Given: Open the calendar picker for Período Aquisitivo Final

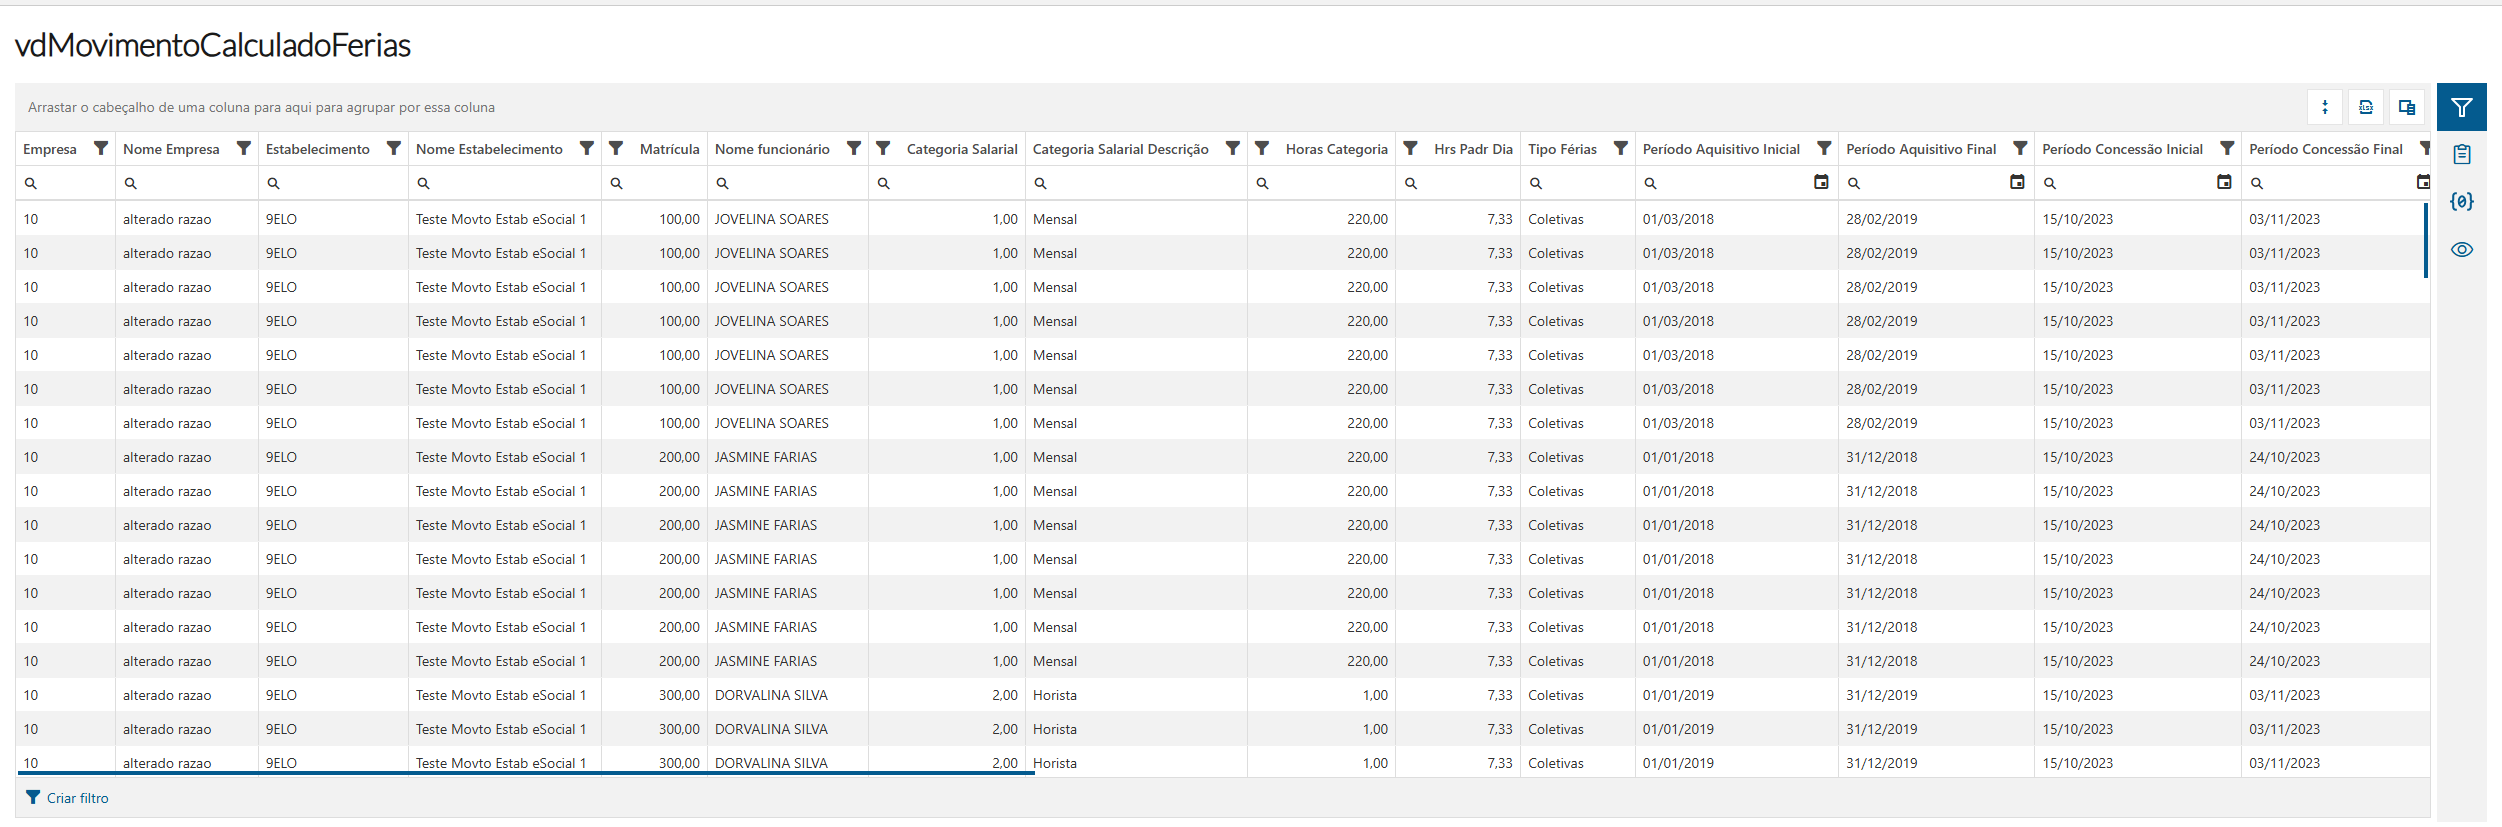Looking at the screenshot, I should pyautogui.click(x=2017, y=182).
